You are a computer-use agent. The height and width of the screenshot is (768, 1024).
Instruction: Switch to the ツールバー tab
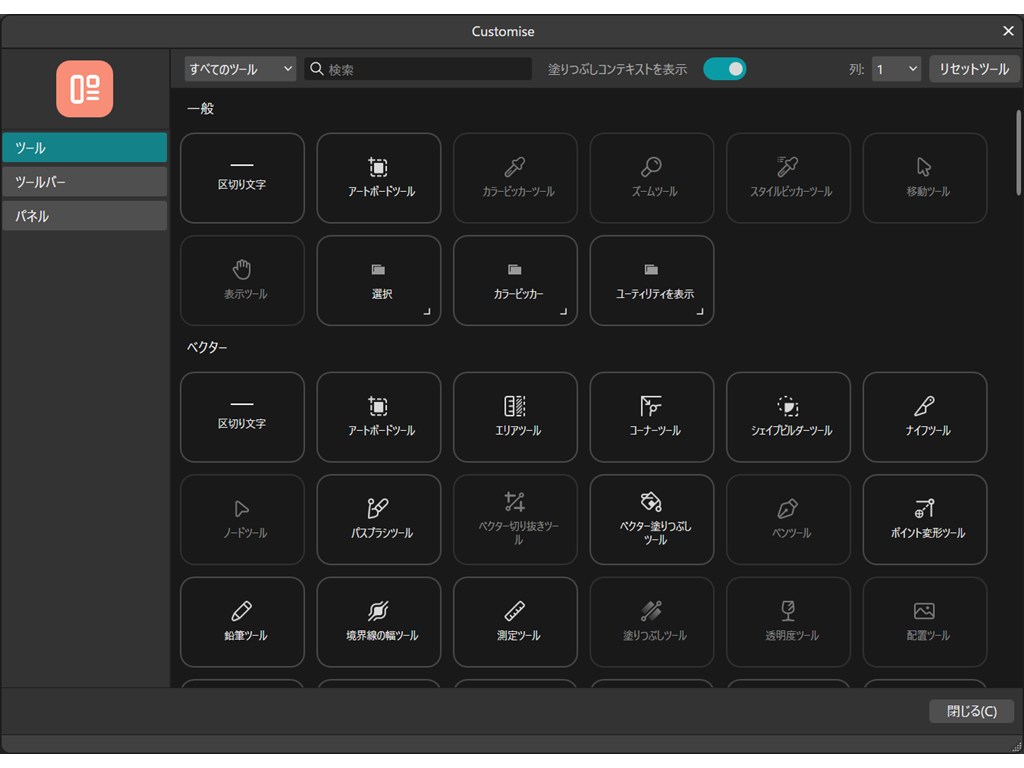(x=84, y=182)
